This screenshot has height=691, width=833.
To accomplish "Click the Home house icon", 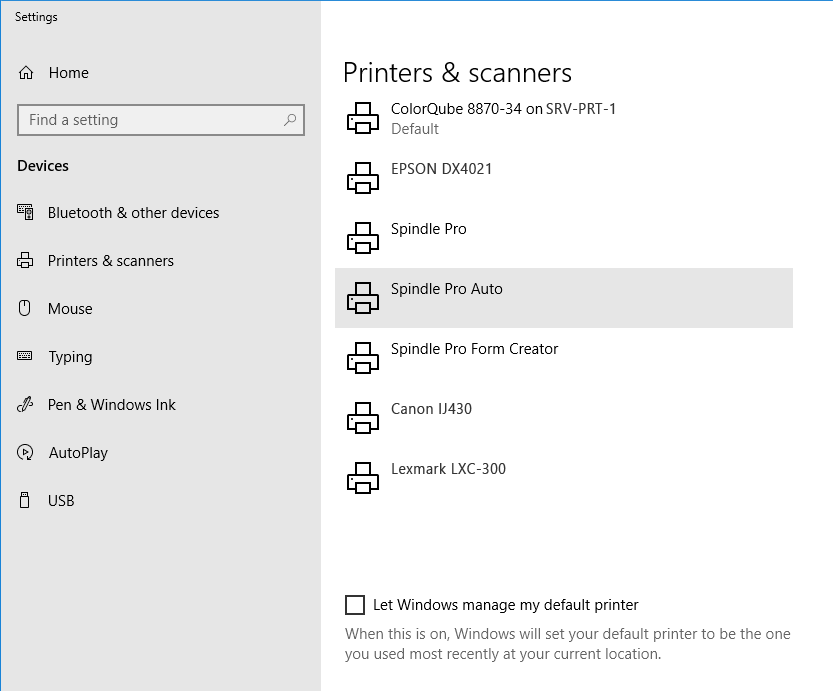I will (x=26, y=73).
